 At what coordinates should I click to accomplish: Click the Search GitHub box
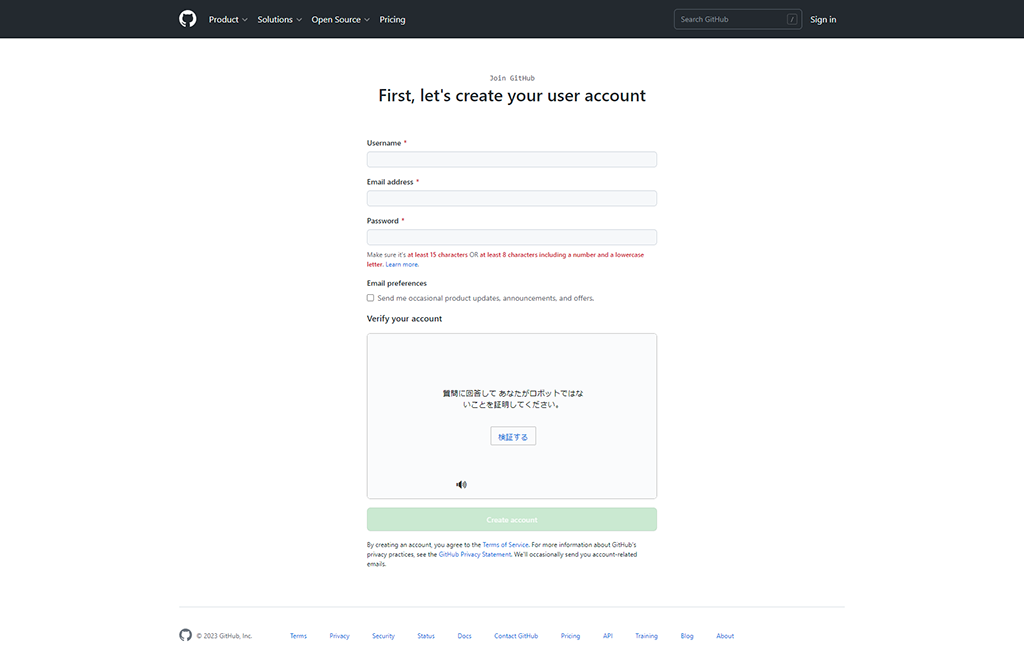(730, 19)
